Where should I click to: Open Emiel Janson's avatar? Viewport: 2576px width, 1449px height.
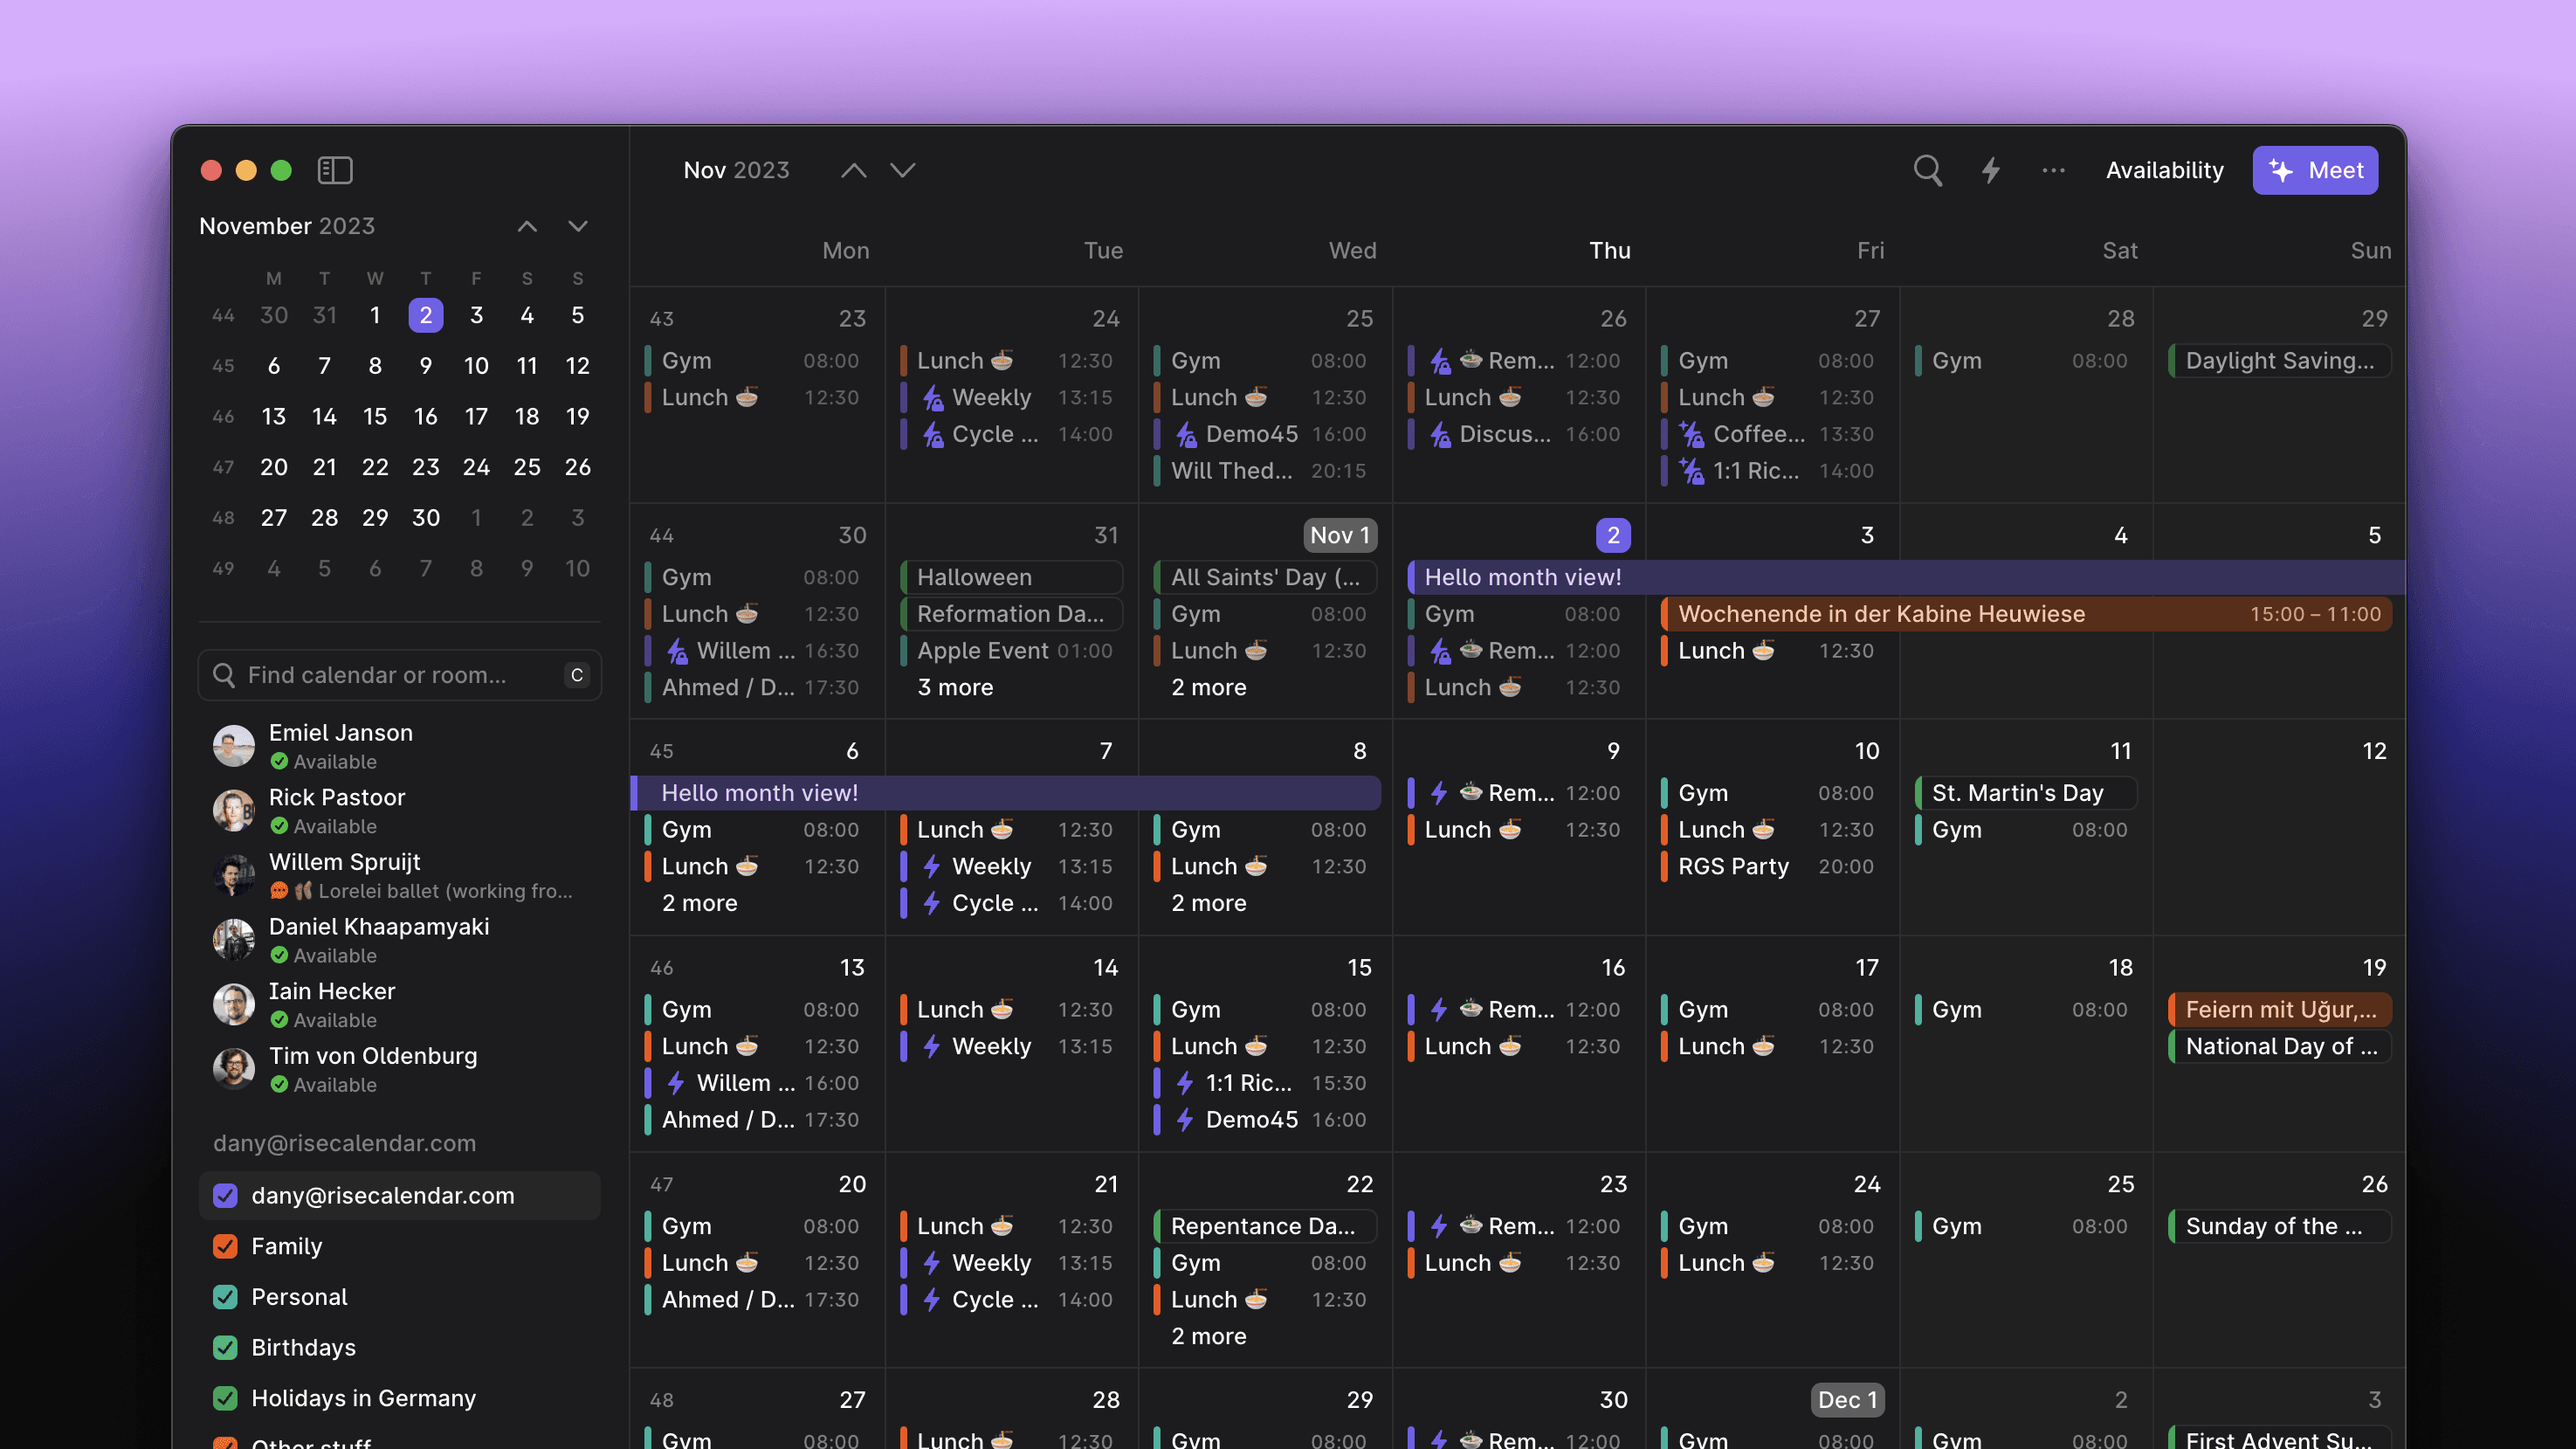coord(234,746)
